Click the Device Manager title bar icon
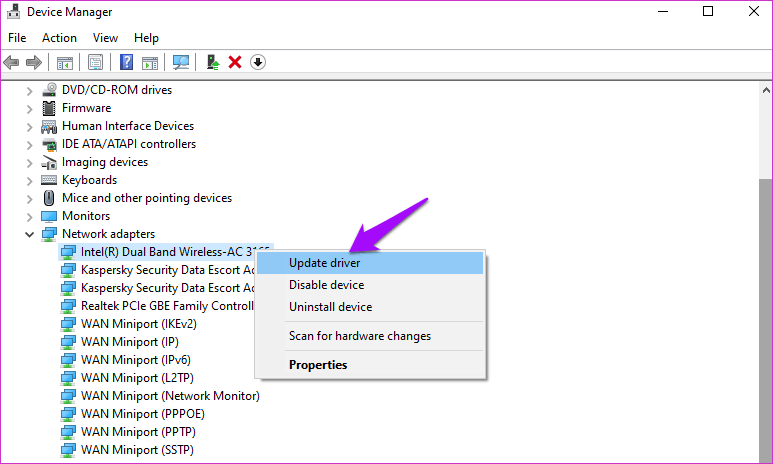The width and height of the screenshot is (773, 464). 14,11
